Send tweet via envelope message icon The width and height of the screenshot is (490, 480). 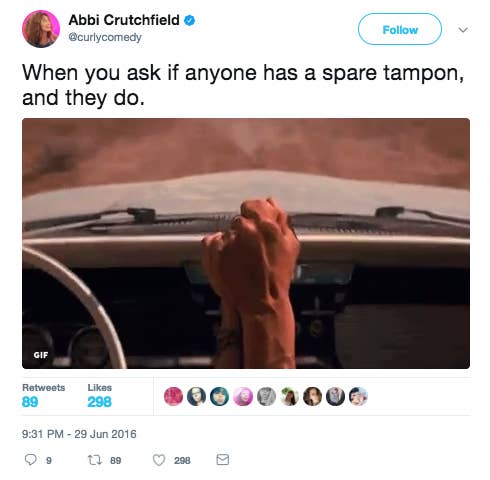223,460
